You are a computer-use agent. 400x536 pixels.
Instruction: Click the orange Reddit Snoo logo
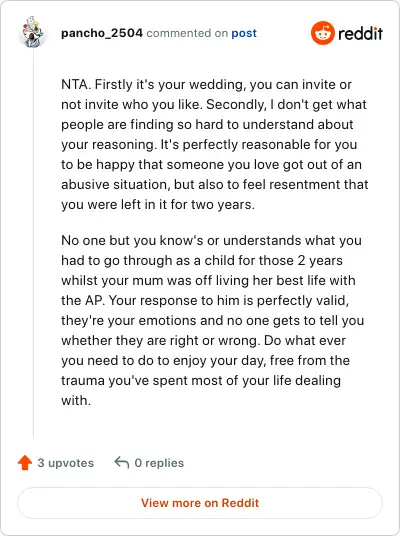322,33
